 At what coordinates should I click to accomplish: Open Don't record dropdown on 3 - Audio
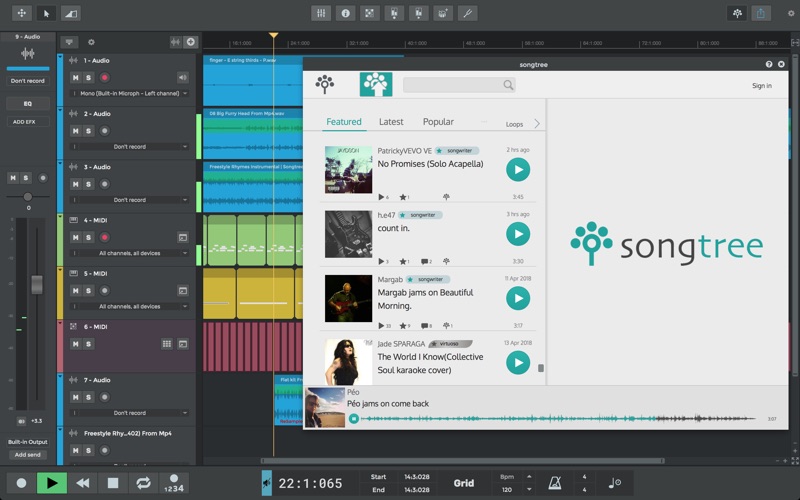pos(130,200)
